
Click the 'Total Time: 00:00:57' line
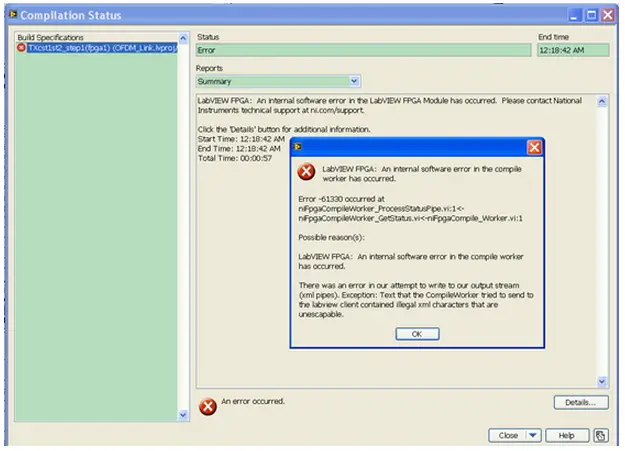(x=235, y=158)
